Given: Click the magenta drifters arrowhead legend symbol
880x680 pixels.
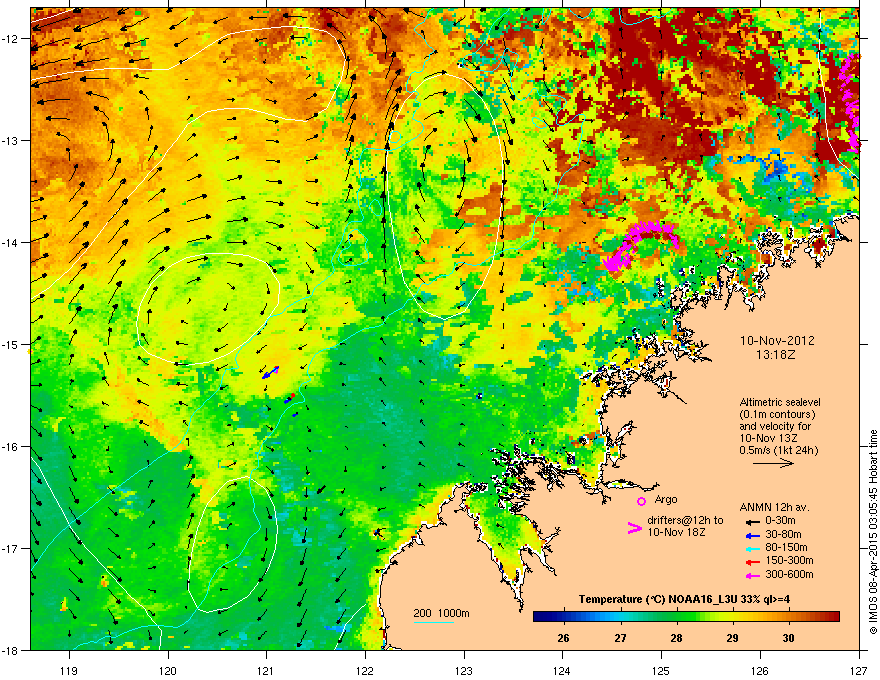Looking at the screenshot, I should coord(634,528).
